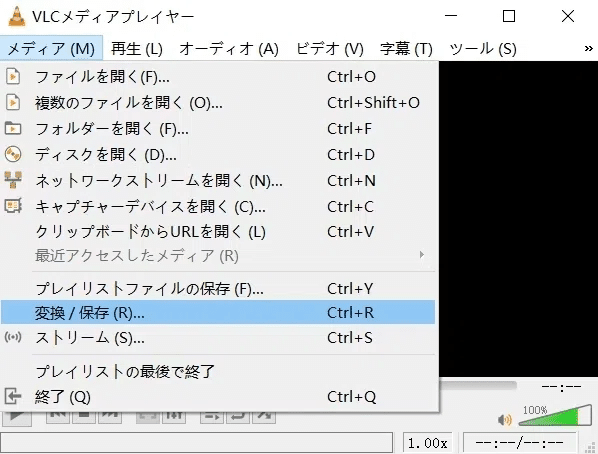This screenshot has height=454, width=598.
Task: Mute audio with the speaker icon
Action: point(505,420)
